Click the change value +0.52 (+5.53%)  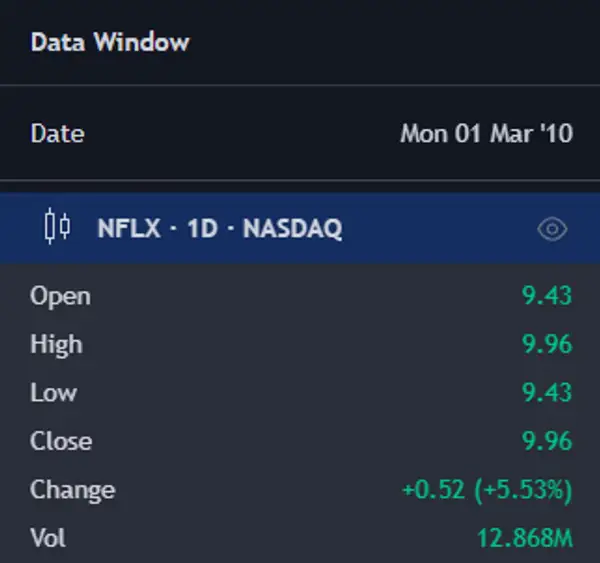click(487, 490)
